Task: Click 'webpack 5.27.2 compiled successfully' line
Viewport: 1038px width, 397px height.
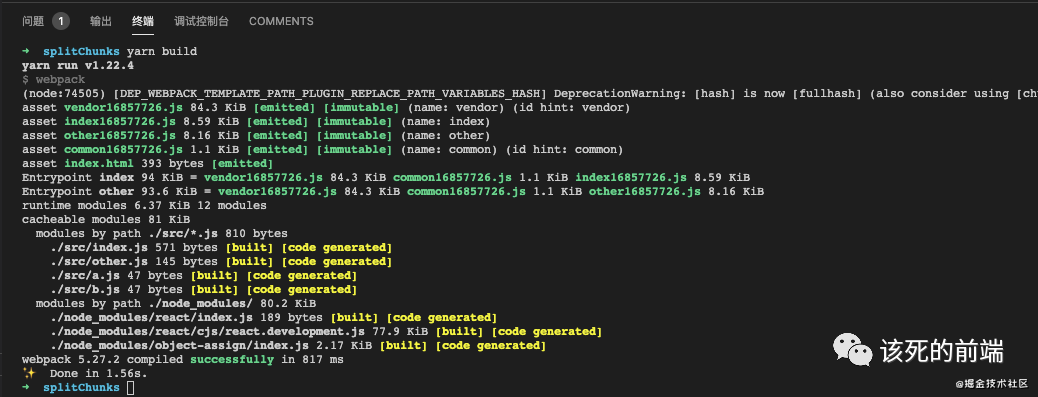Action: click(x=183, y=359)
